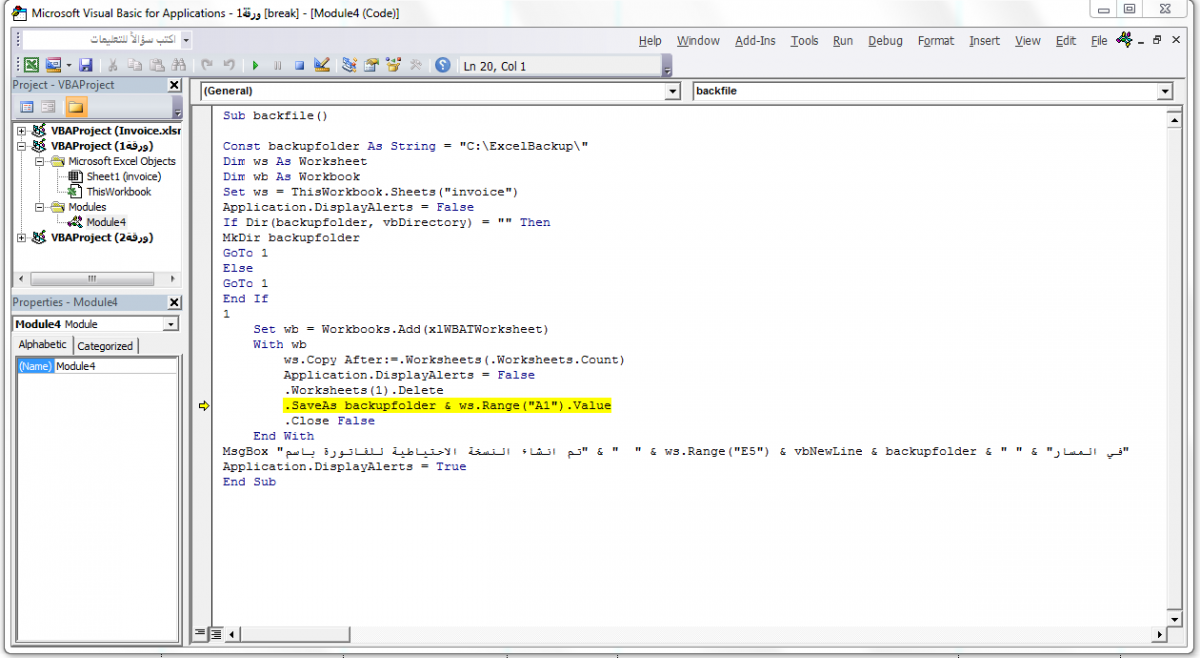The height and width of the screenshot is (658, 1200).
Task: Open the Object Browser toolbar icon
Action: point(393,65)
